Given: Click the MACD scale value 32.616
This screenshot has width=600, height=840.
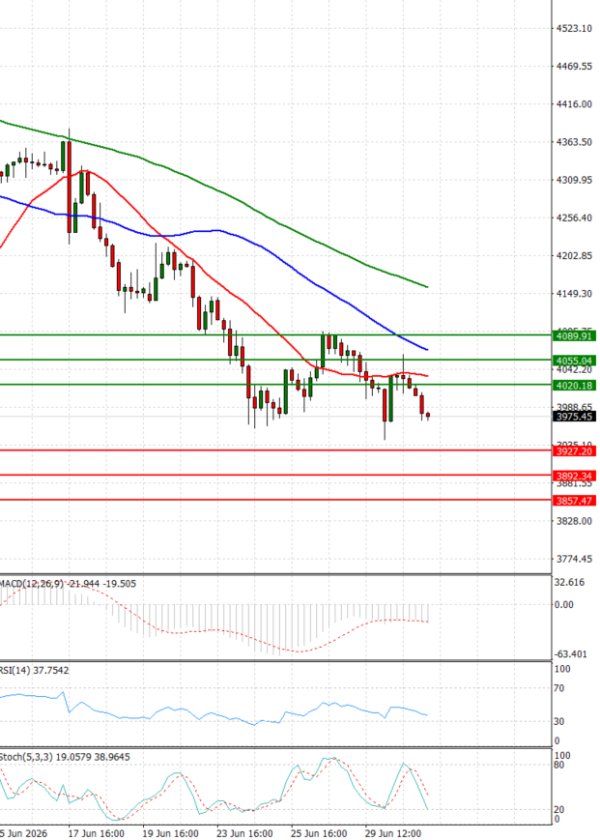Looking at the screenshot, I should click(570, 582).
